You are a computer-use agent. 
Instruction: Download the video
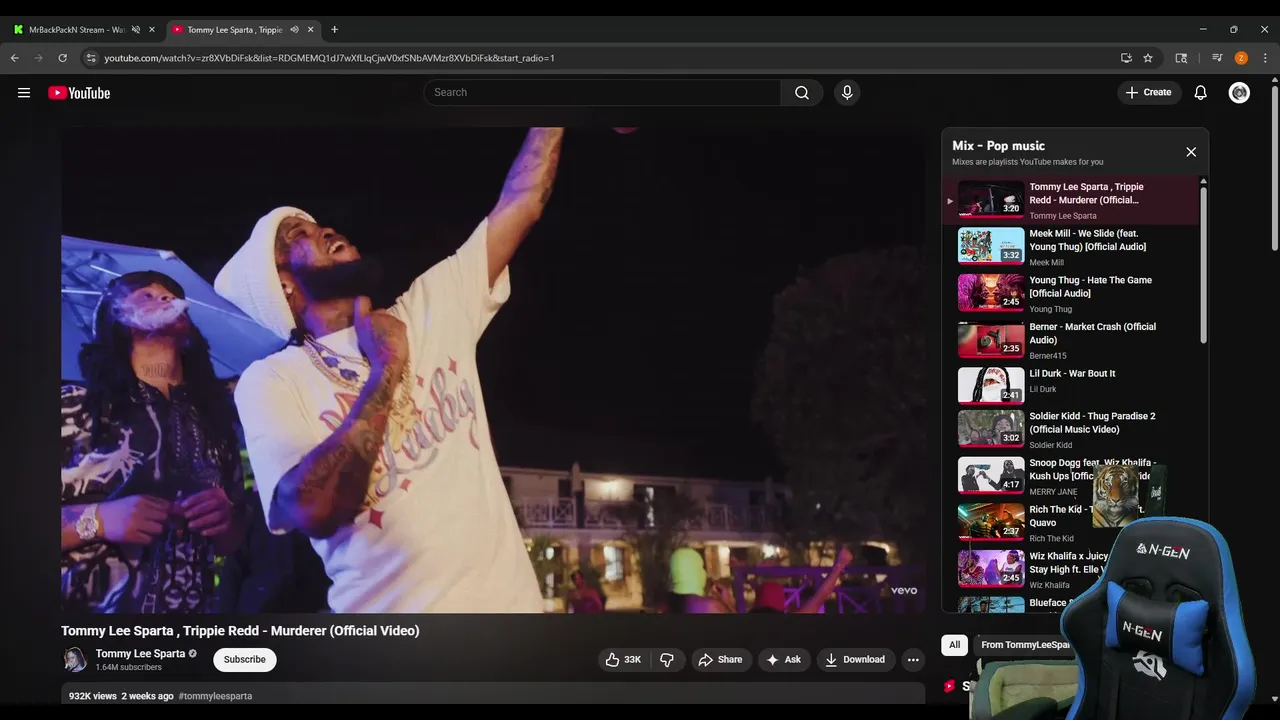[x=855, y=660]
